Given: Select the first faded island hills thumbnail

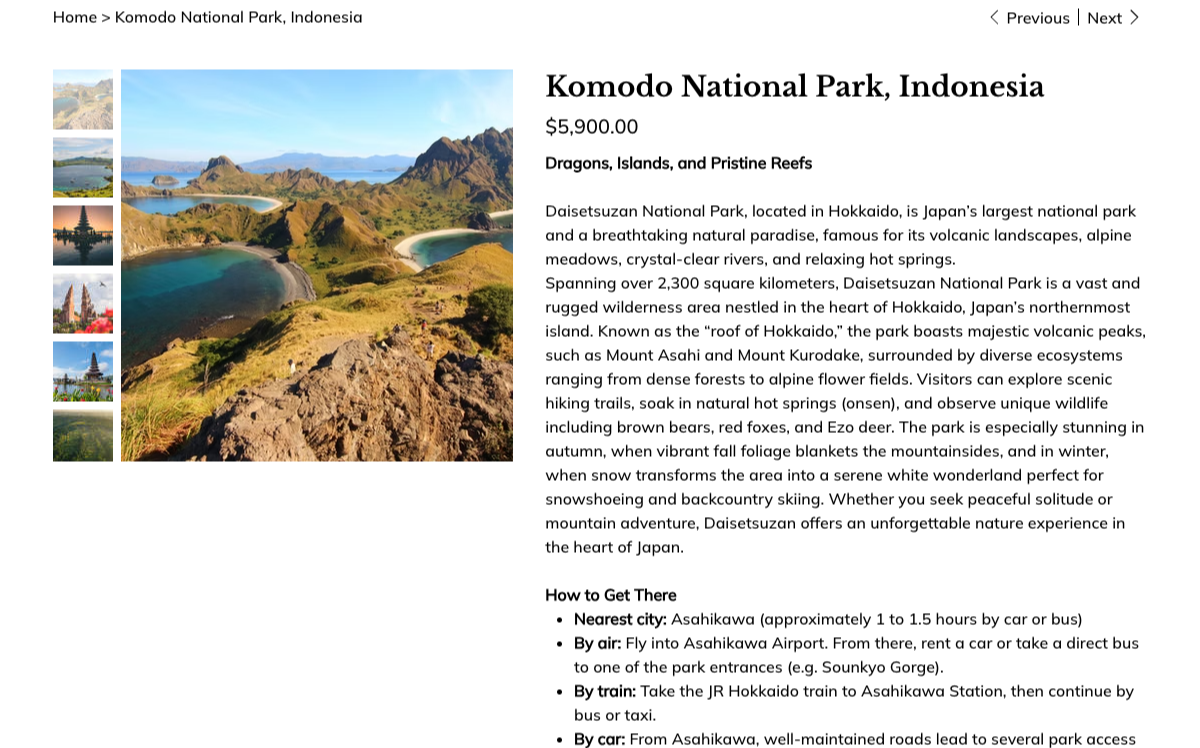Looking at the screenshot, I should [x=83, y=99].
